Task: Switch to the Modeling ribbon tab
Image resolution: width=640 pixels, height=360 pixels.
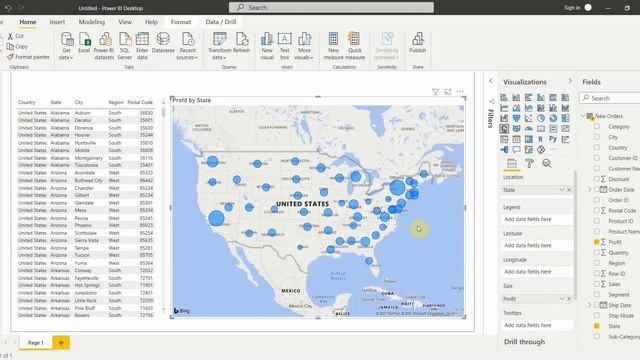Action: point(92,22)
